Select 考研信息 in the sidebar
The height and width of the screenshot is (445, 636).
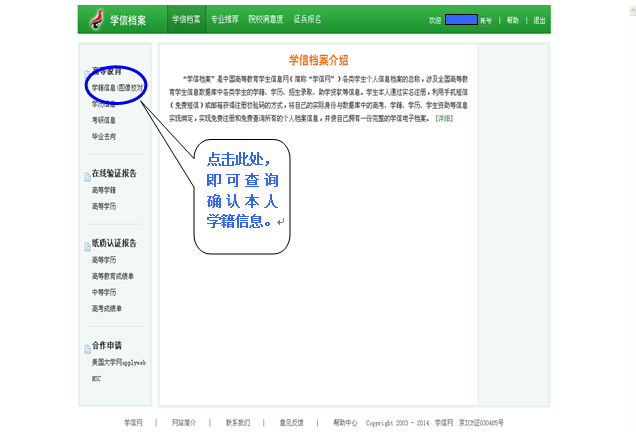click(104, 120)
